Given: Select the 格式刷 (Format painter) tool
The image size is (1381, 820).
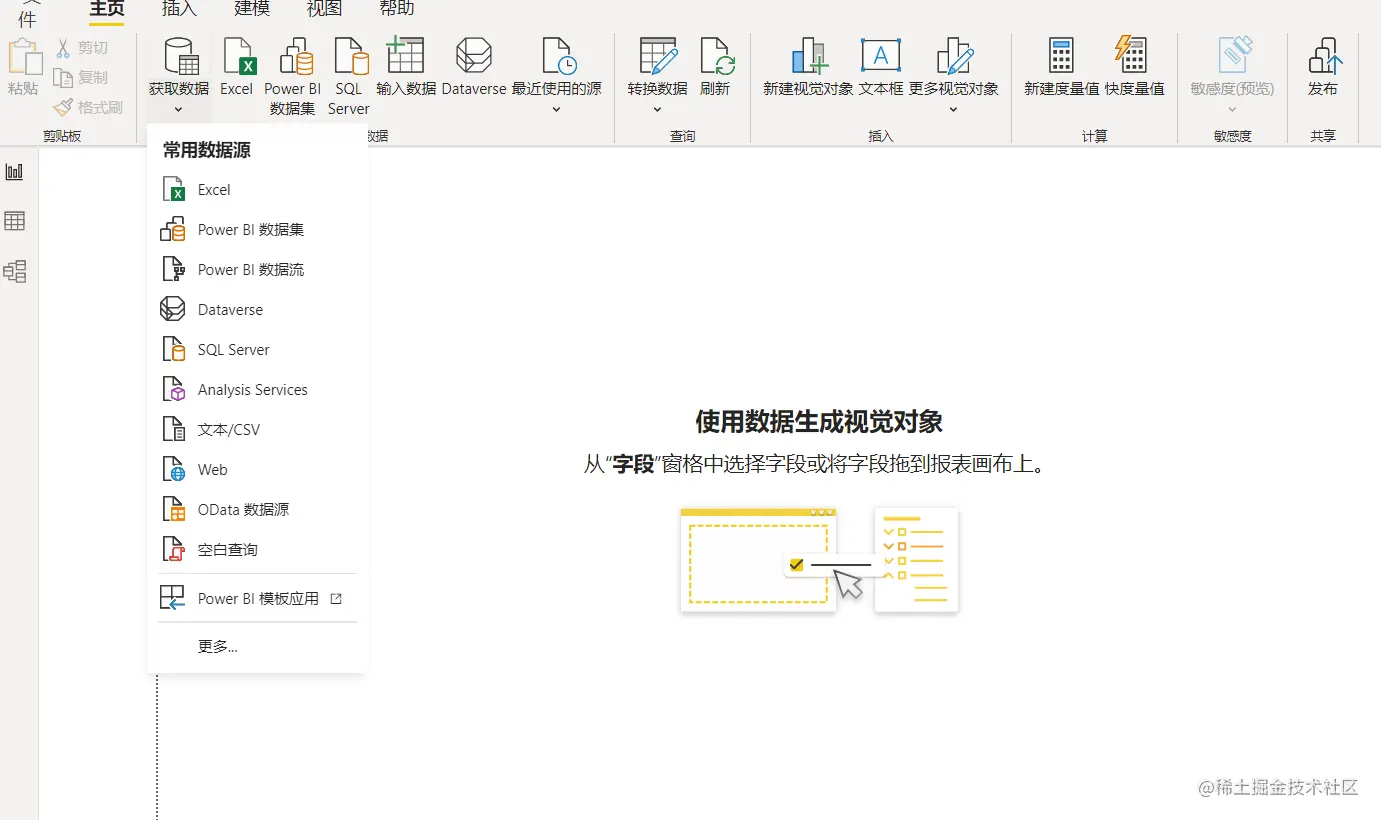Looking at the screenshot, I should point(88,107).
